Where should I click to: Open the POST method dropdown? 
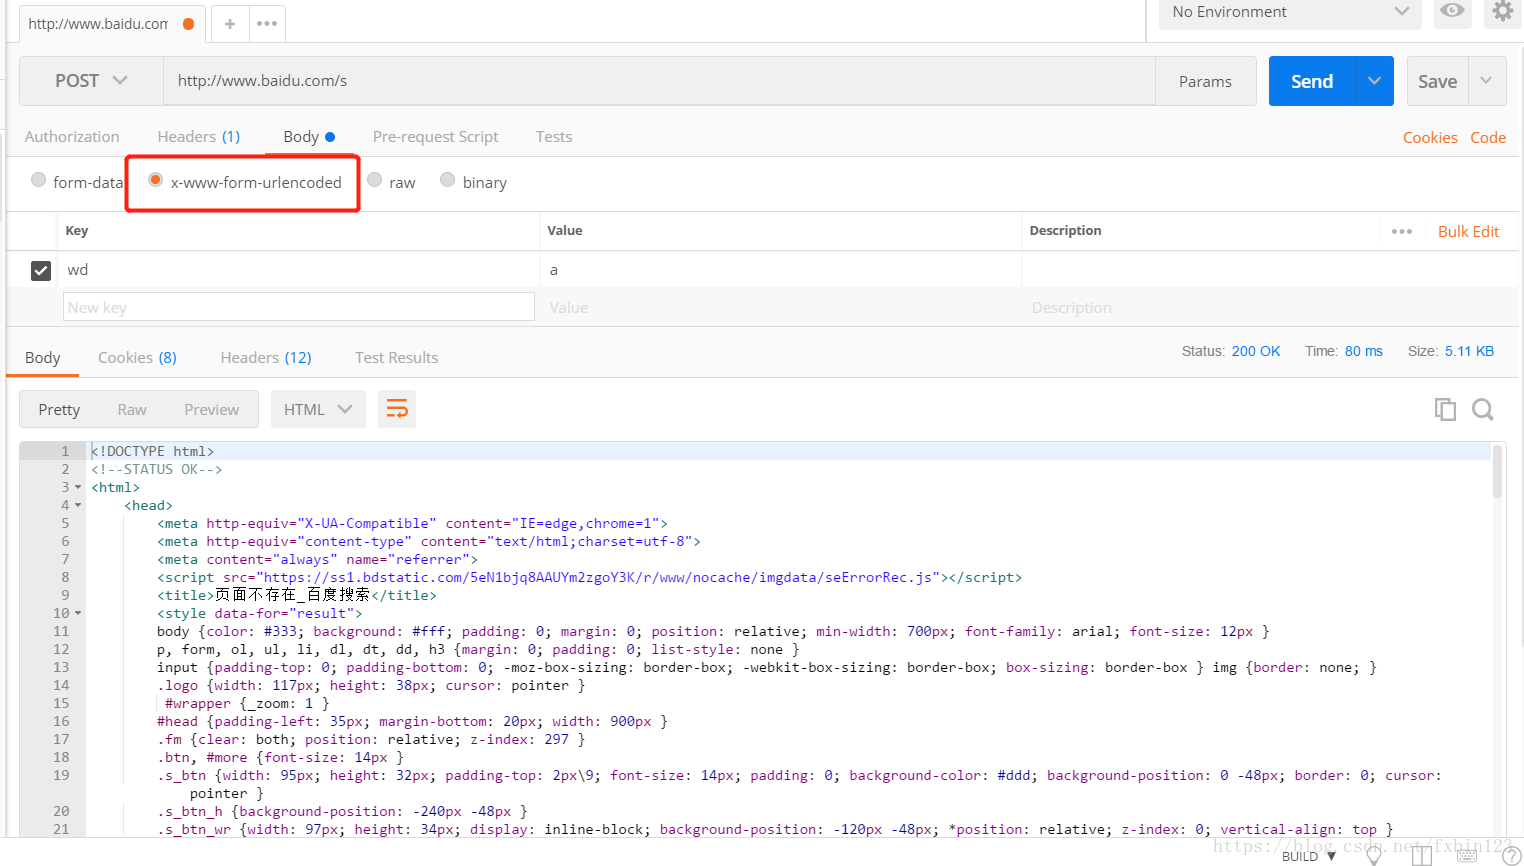(x=91, y=81)
